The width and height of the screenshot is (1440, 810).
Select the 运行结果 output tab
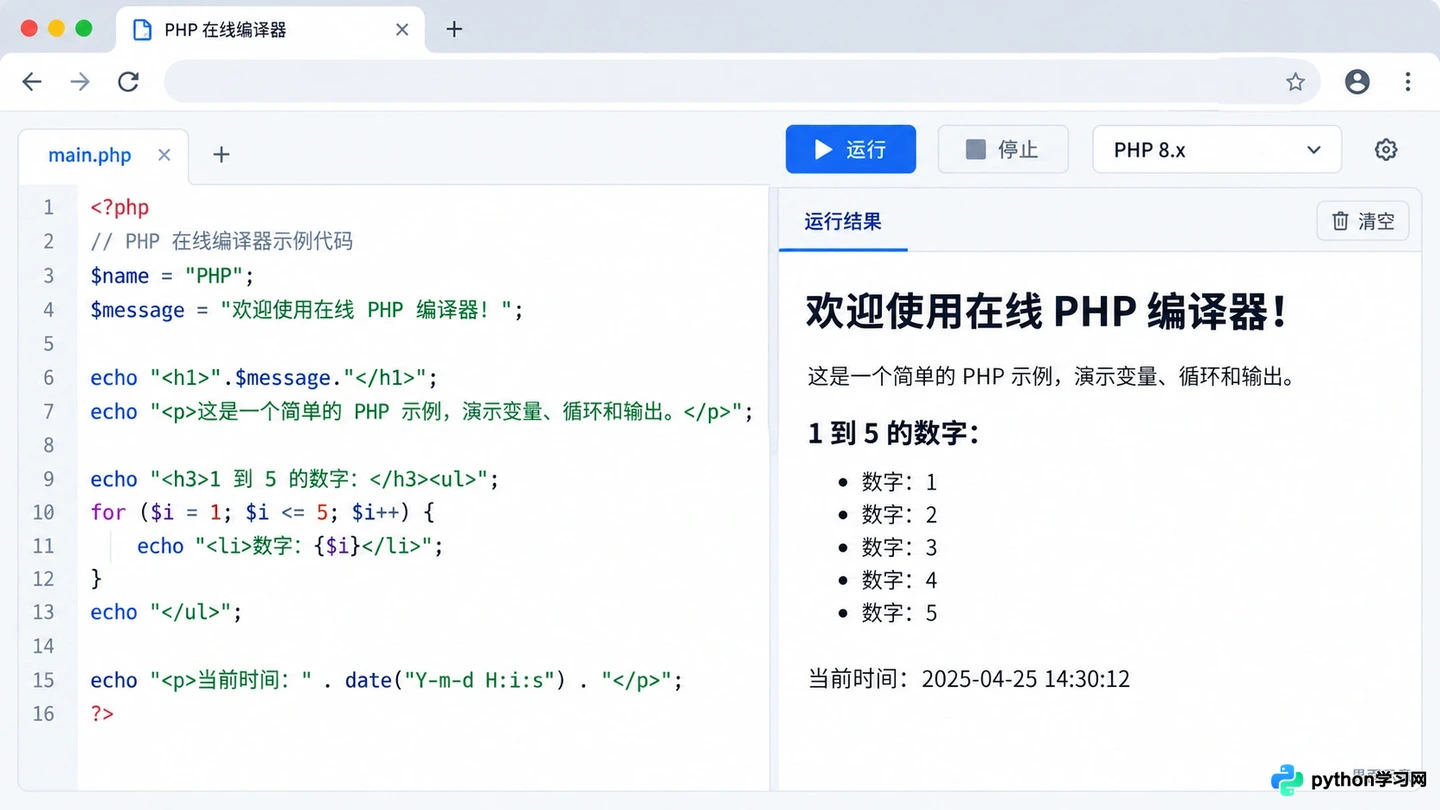pyautogui.click(x=843, y=221)
